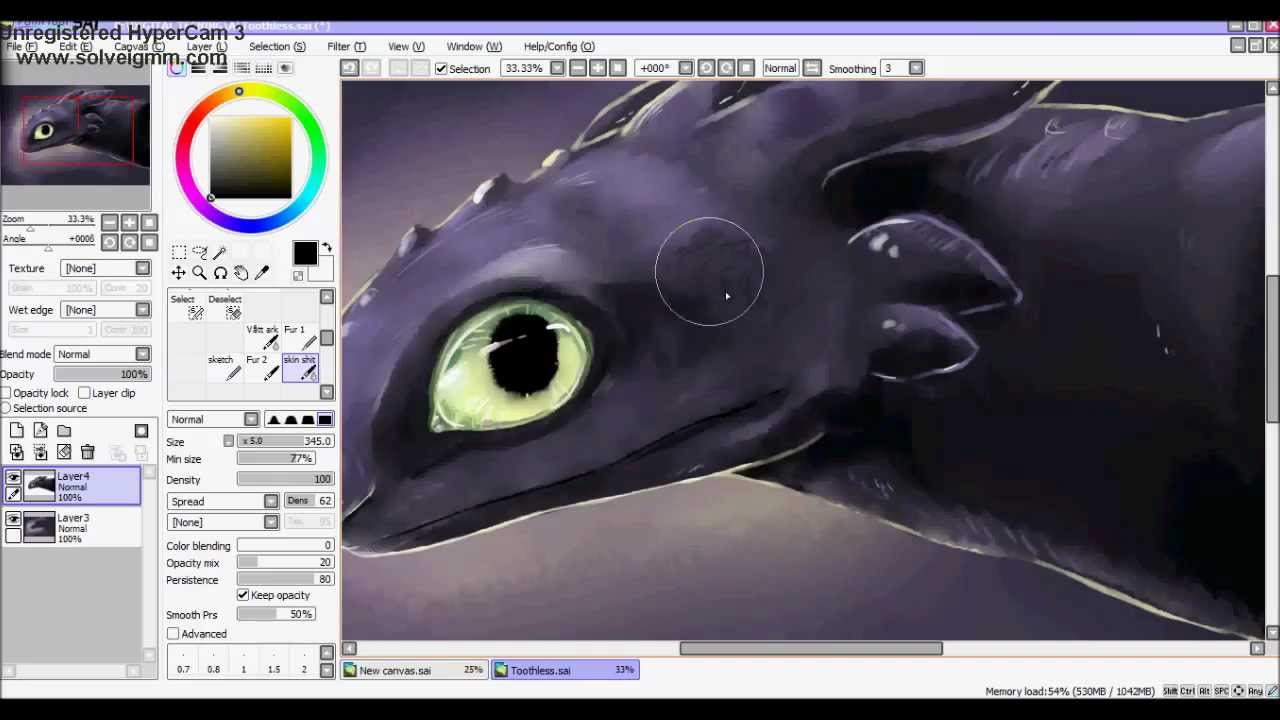
Task: Open the brush texture [None] dropdown
Action: [223, 523]
